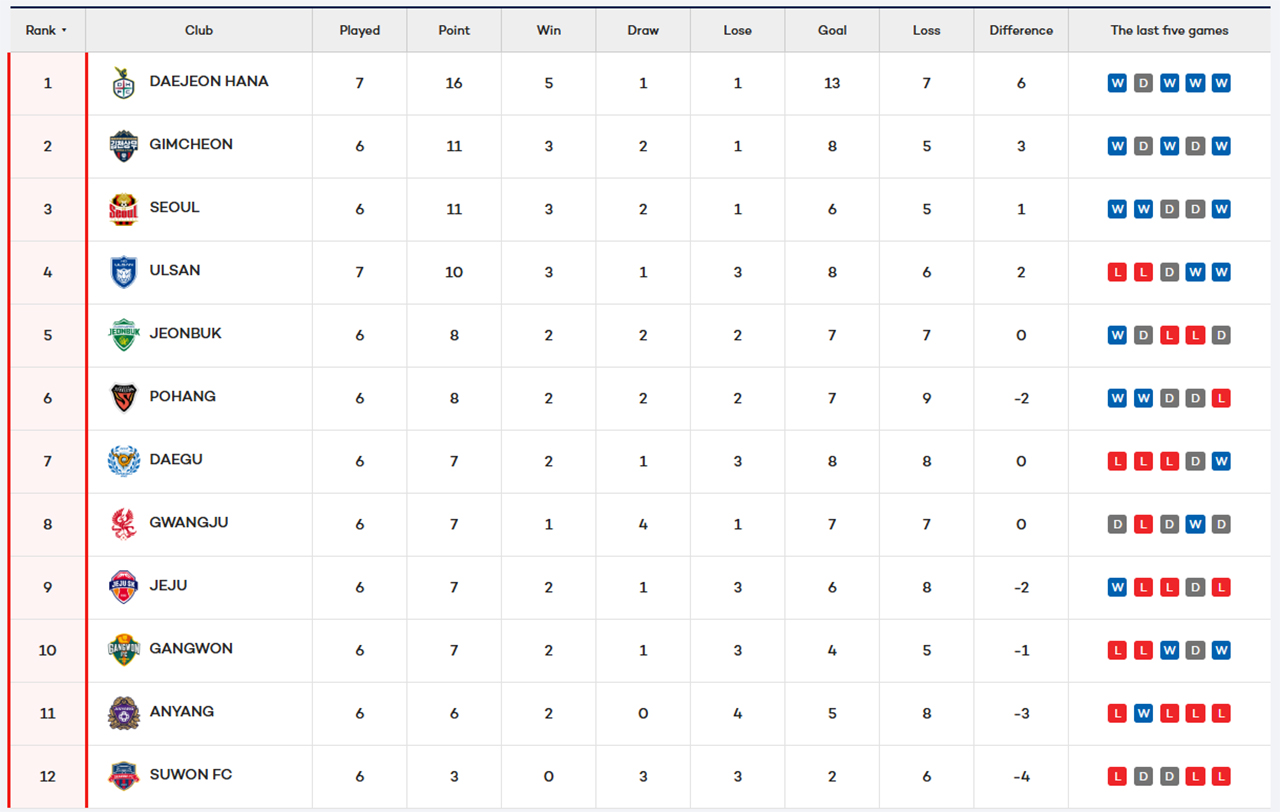Click Pohang's red loss result badge
This screenshot has height=812, width=1280.
(1221, 398)
